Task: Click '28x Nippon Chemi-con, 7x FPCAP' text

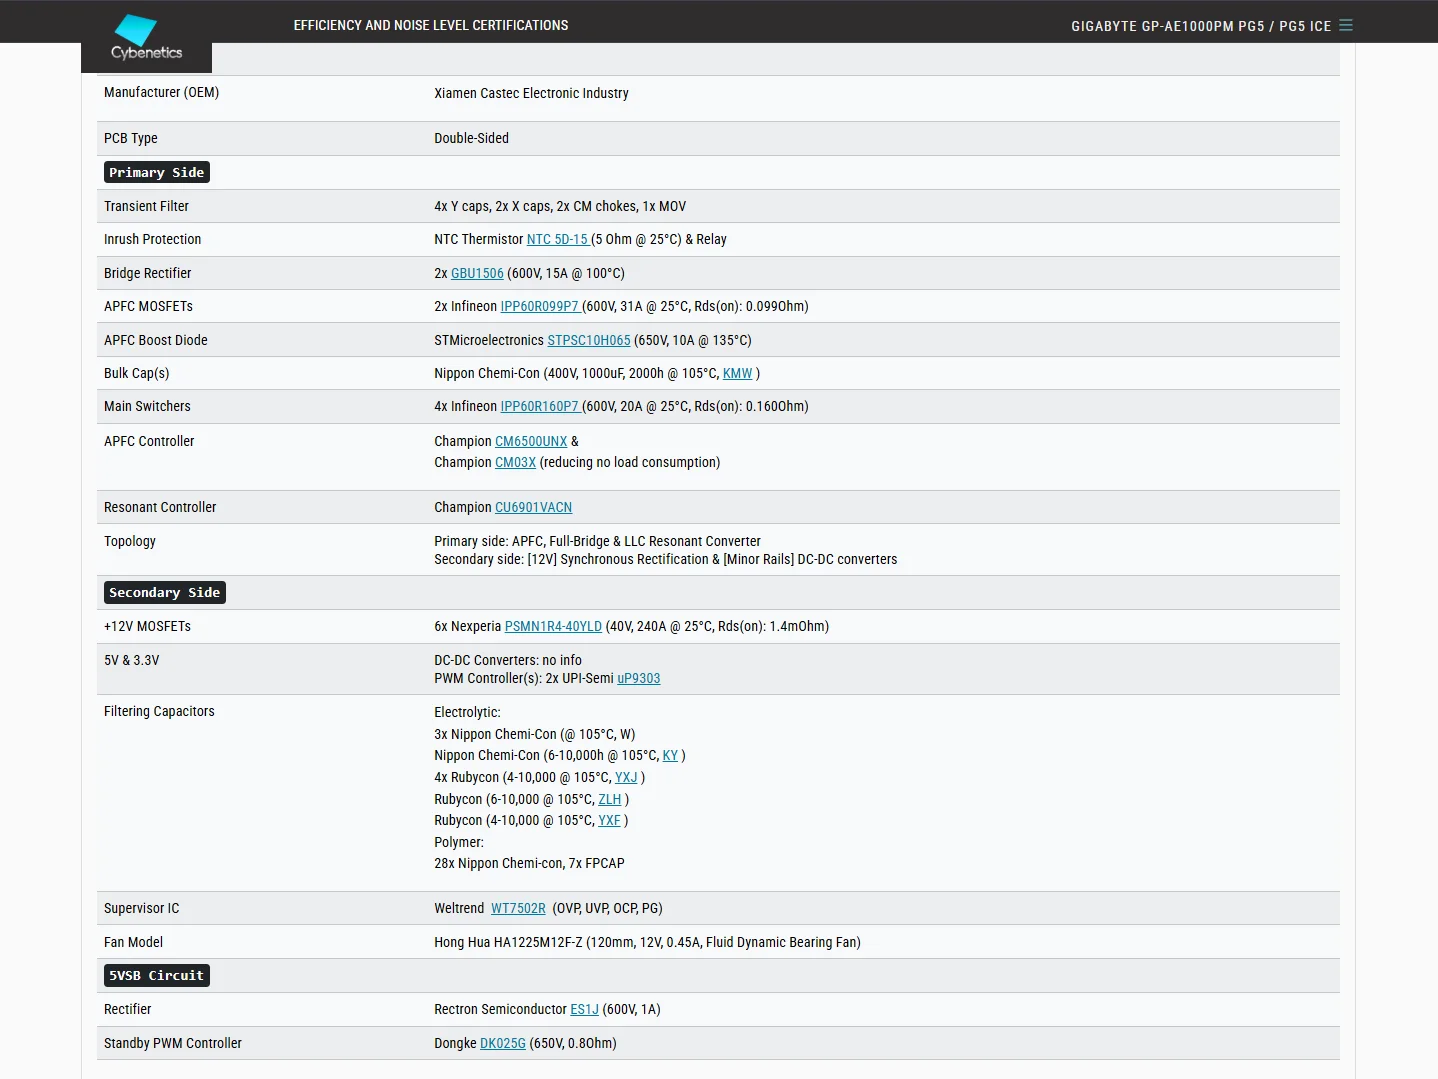Action: click(x=529, y=863)
